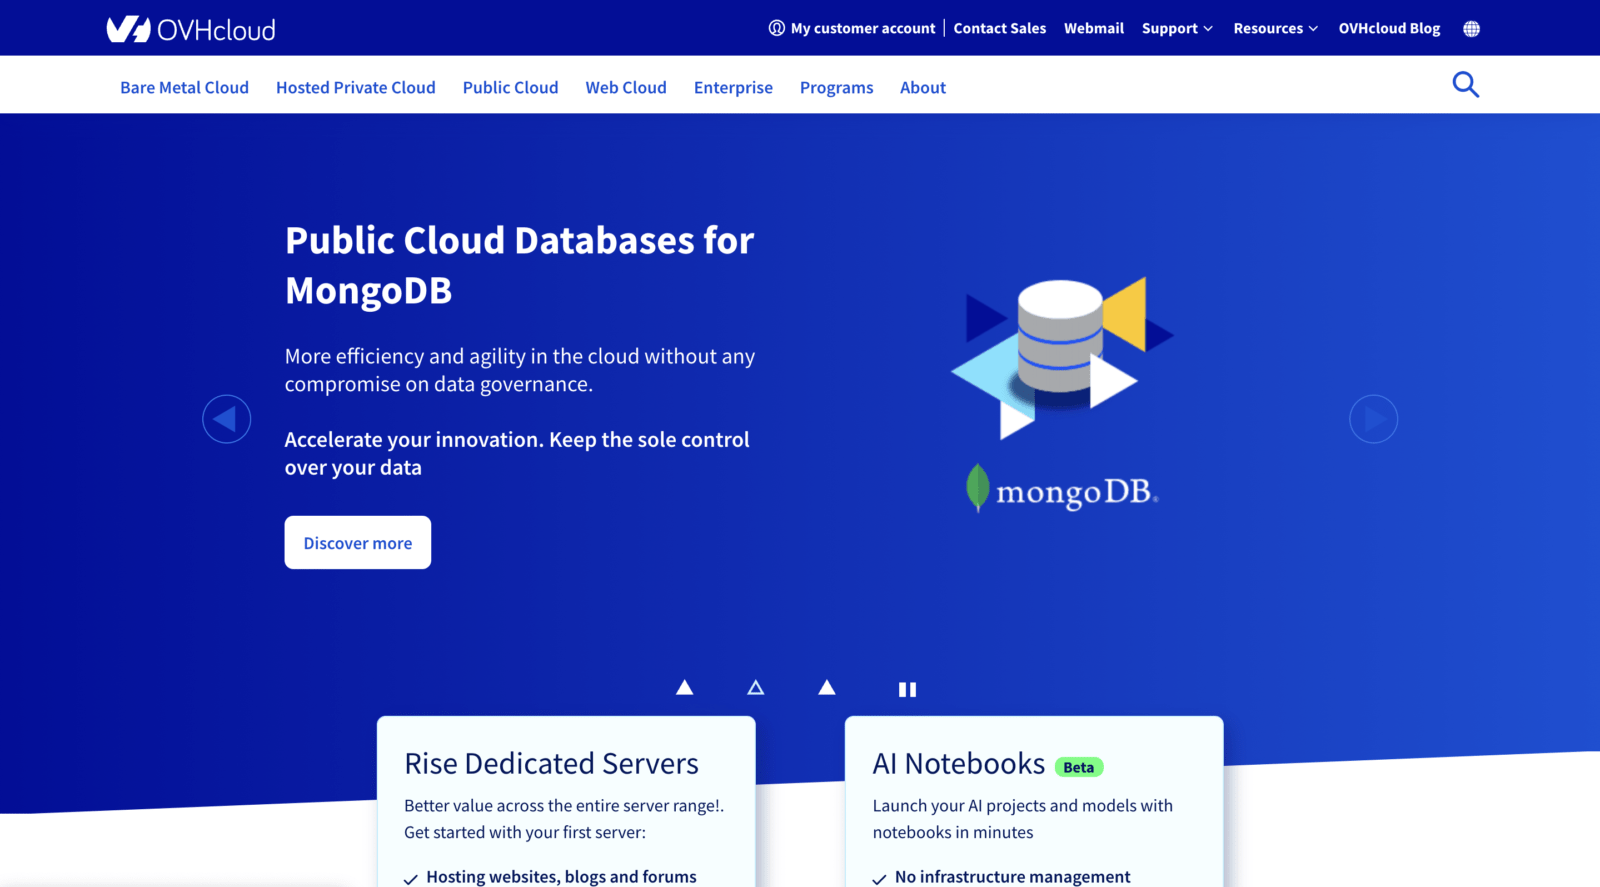Open the AI Notebooks card title

(958, 764)
